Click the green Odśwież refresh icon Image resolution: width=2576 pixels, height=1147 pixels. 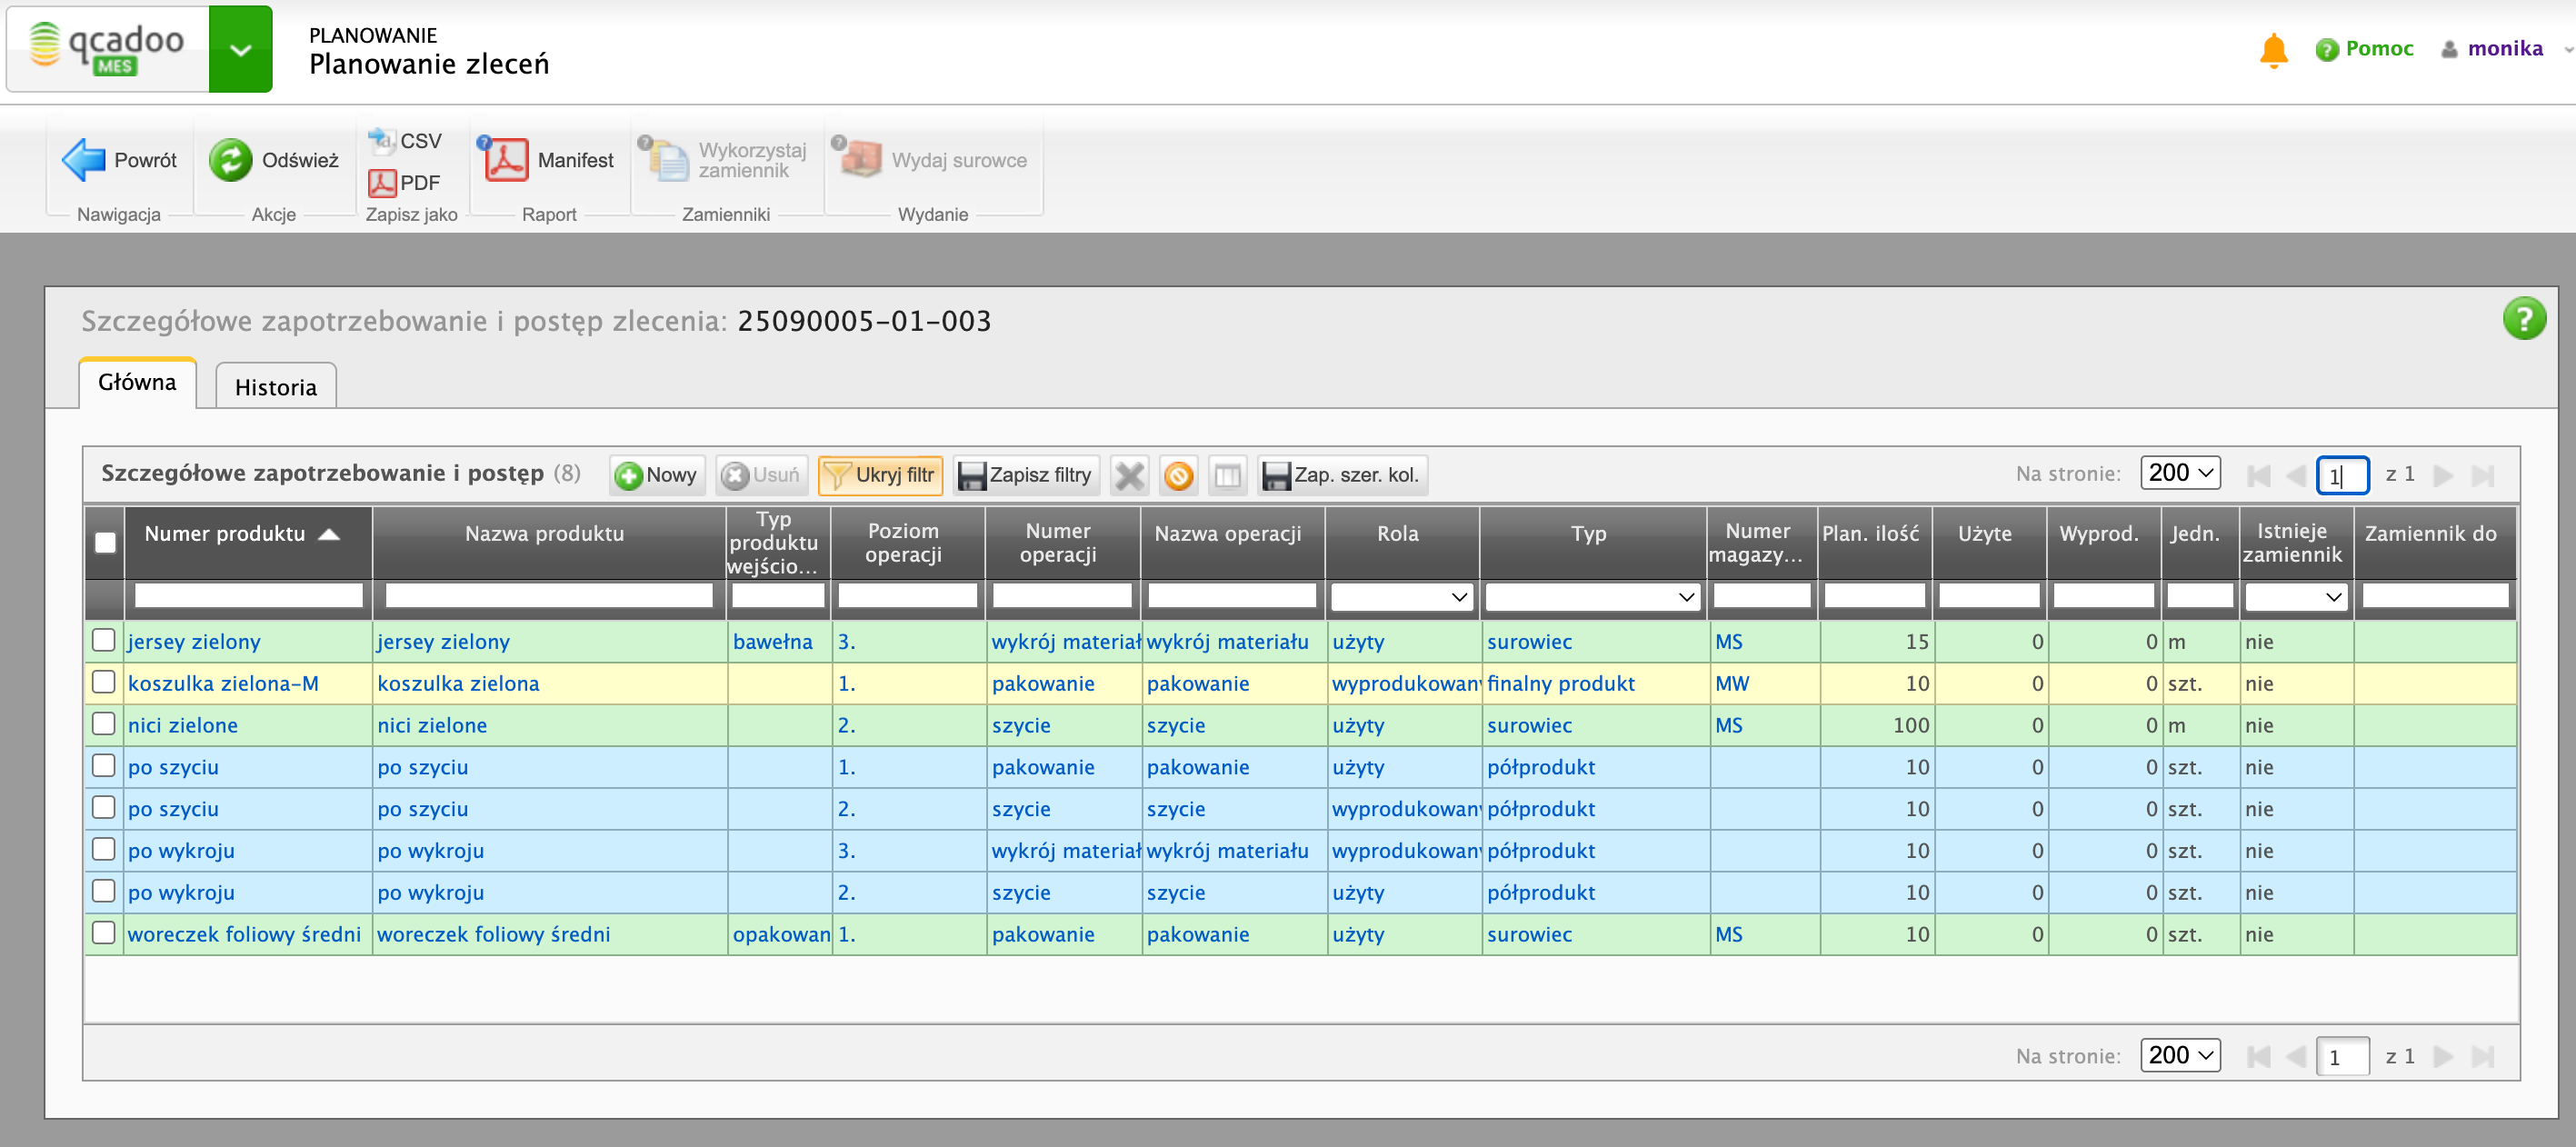(x=231, y=159)
